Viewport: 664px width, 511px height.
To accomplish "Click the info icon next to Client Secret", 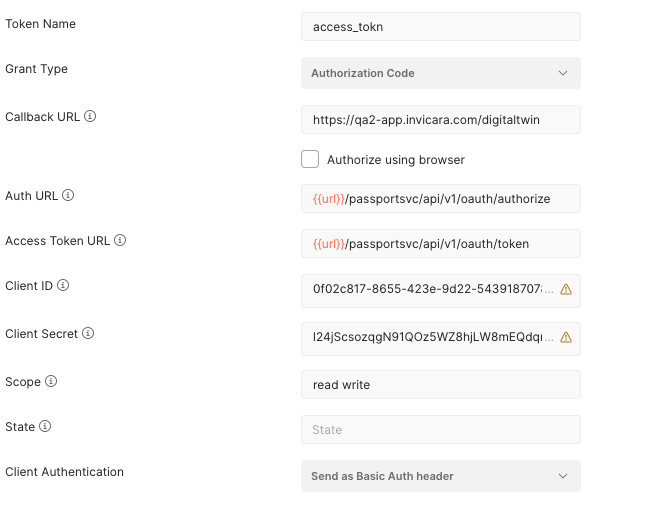I will (x=87, y=334).
